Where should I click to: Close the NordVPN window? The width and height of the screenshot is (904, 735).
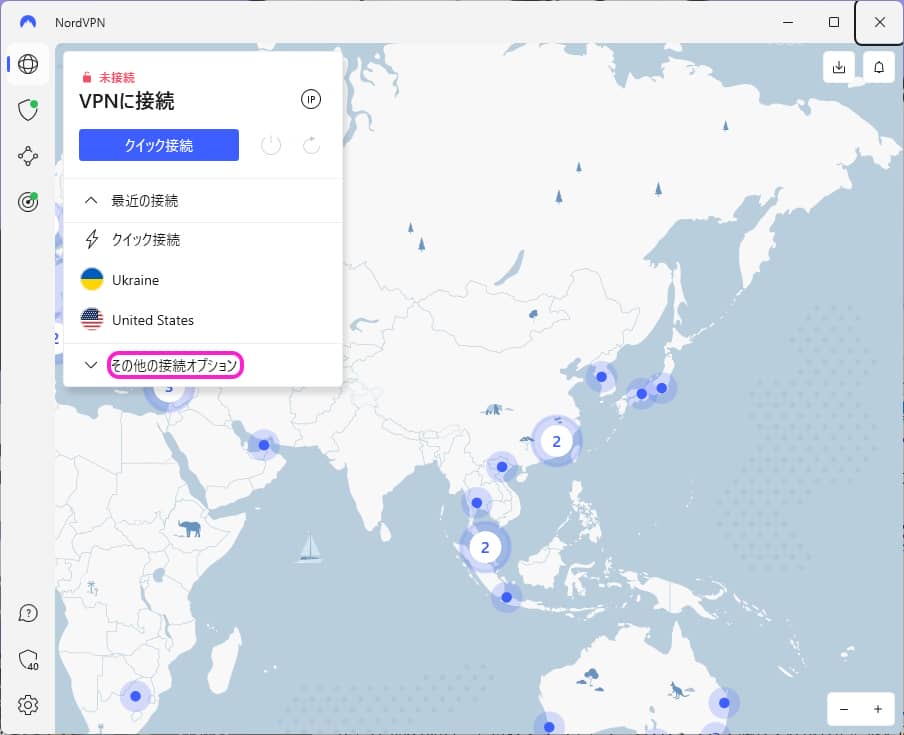pos(879,22)
